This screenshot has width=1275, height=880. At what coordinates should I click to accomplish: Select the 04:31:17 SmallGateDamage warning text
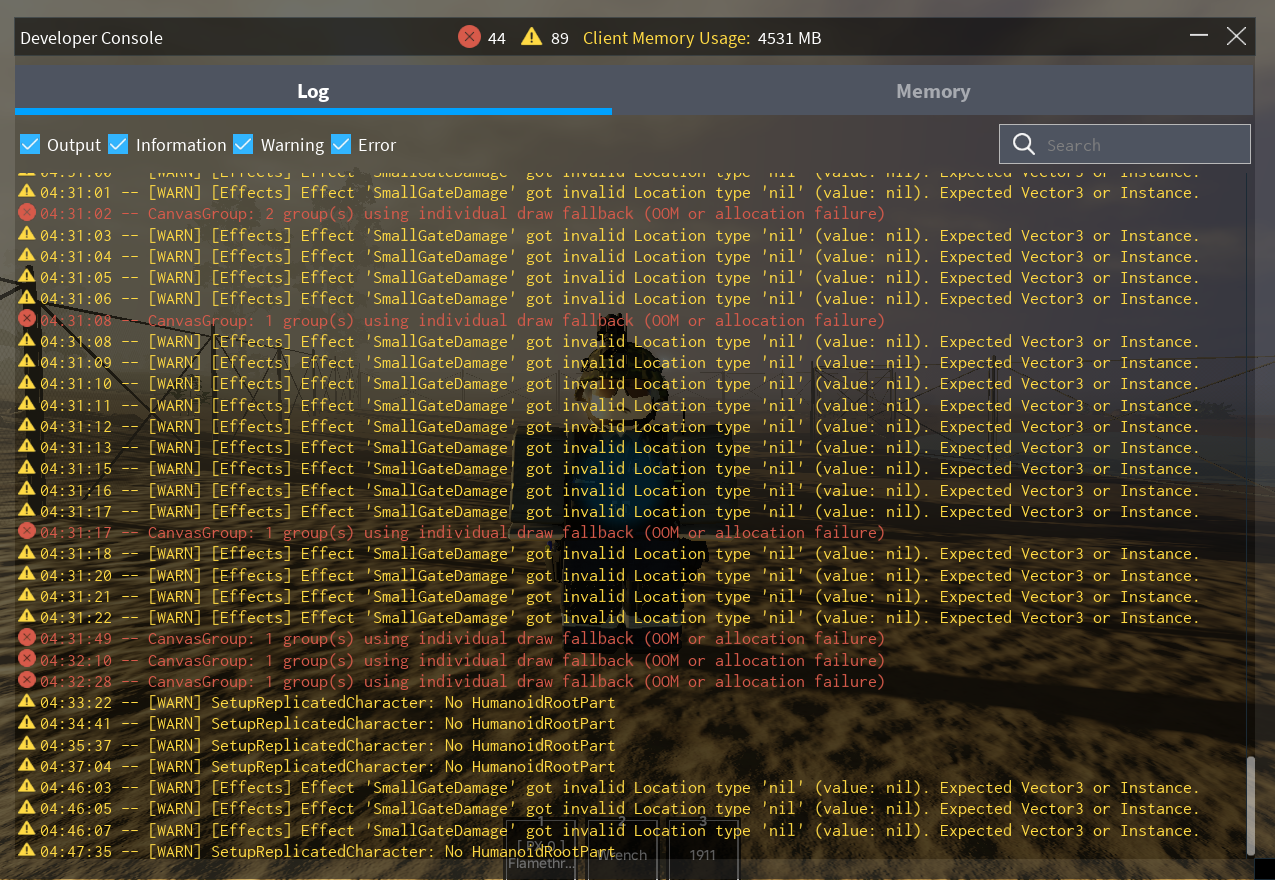(x=620, y=511)
